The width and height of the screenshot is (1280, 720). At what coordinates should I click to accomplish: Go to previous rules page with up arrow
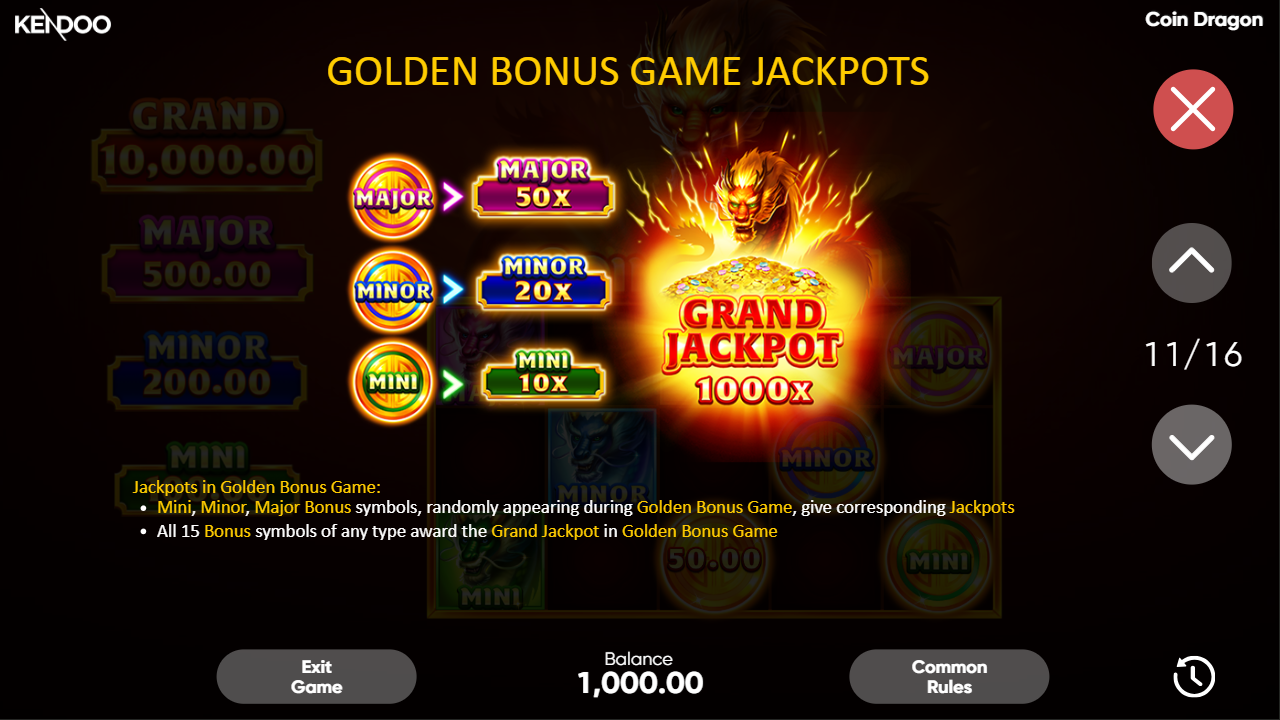point(1192,262)
